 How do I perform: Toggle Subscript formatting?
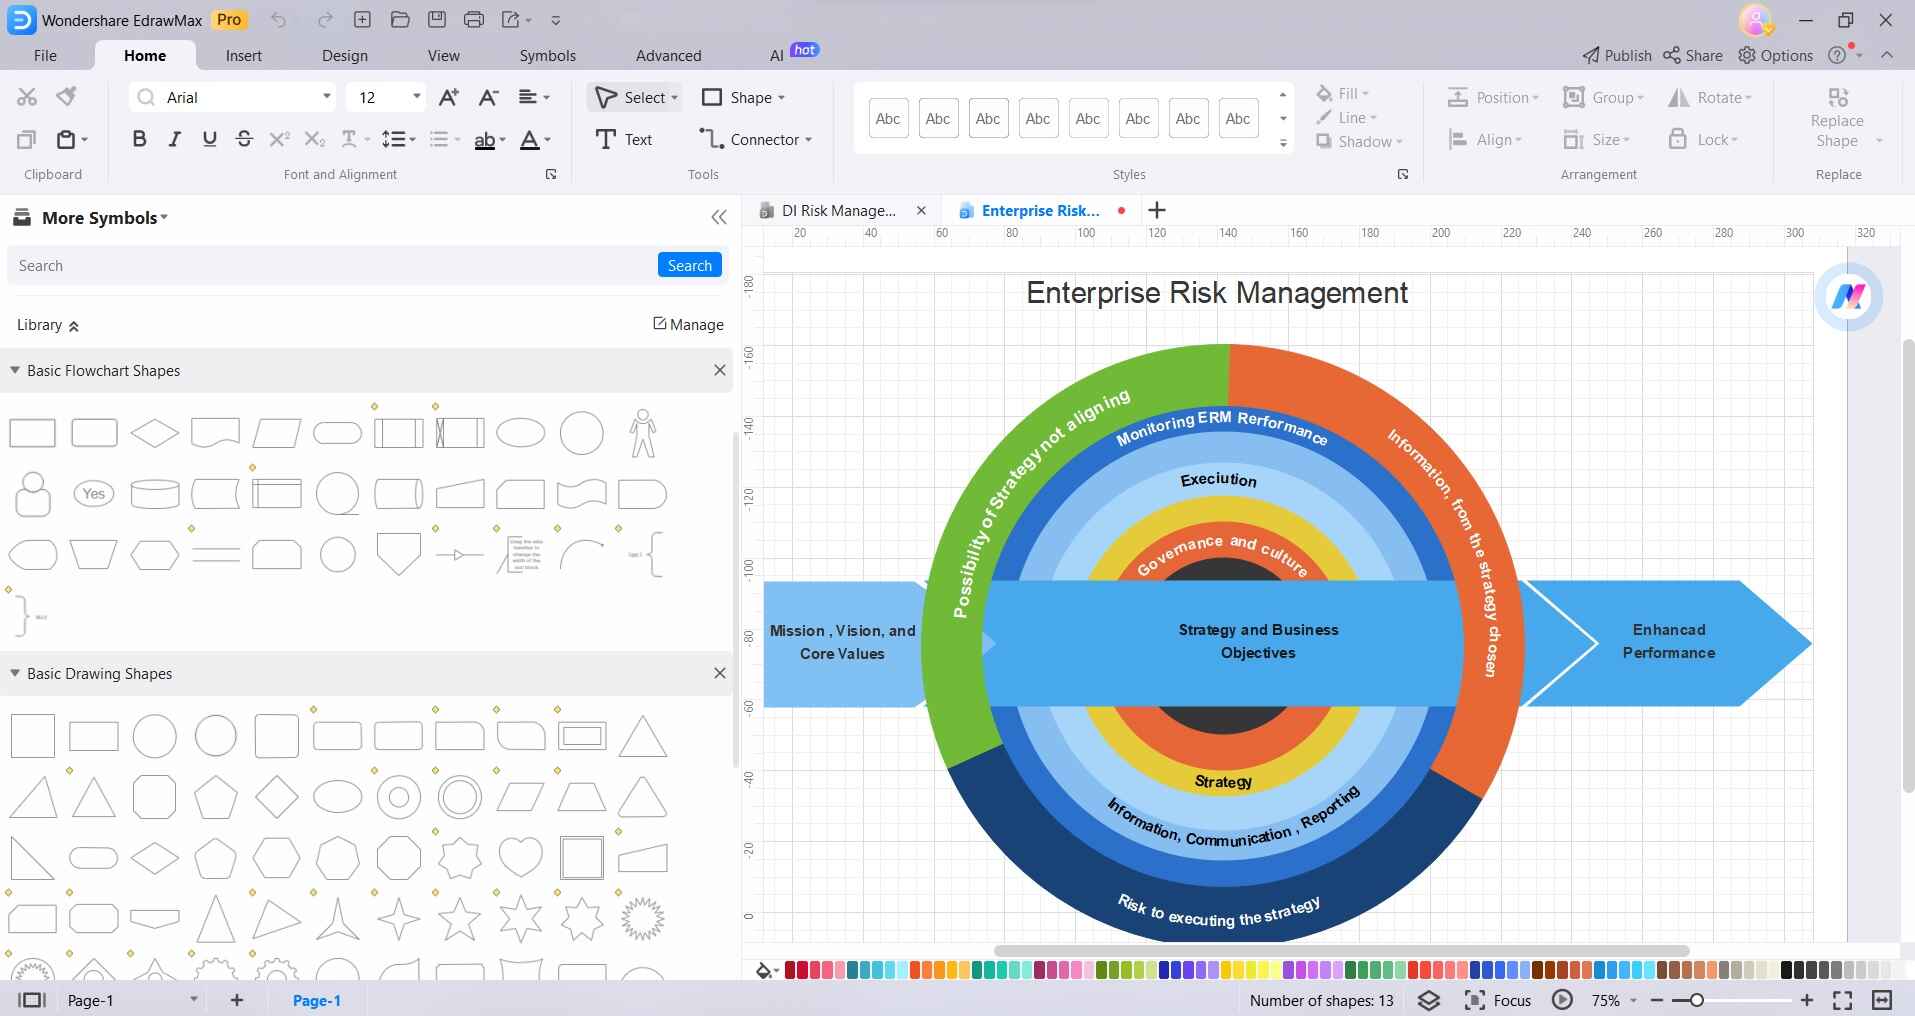tap(314, 139)
